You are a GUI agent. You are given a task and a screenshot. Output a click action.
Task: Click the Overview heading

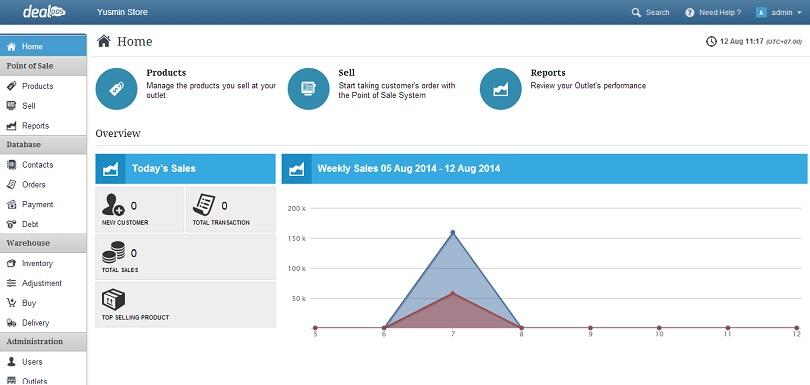tap(118, 133)
